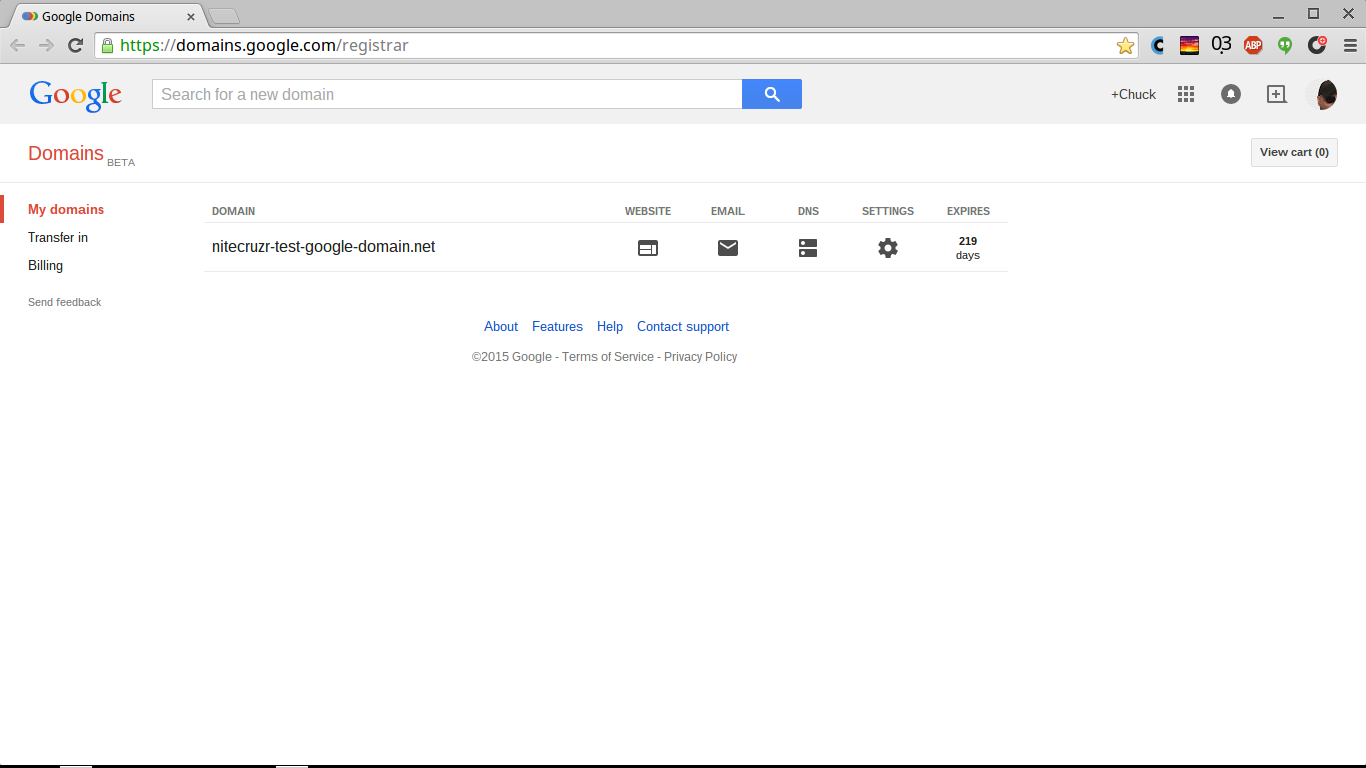Open the Hangouts extension icon

1285,45
